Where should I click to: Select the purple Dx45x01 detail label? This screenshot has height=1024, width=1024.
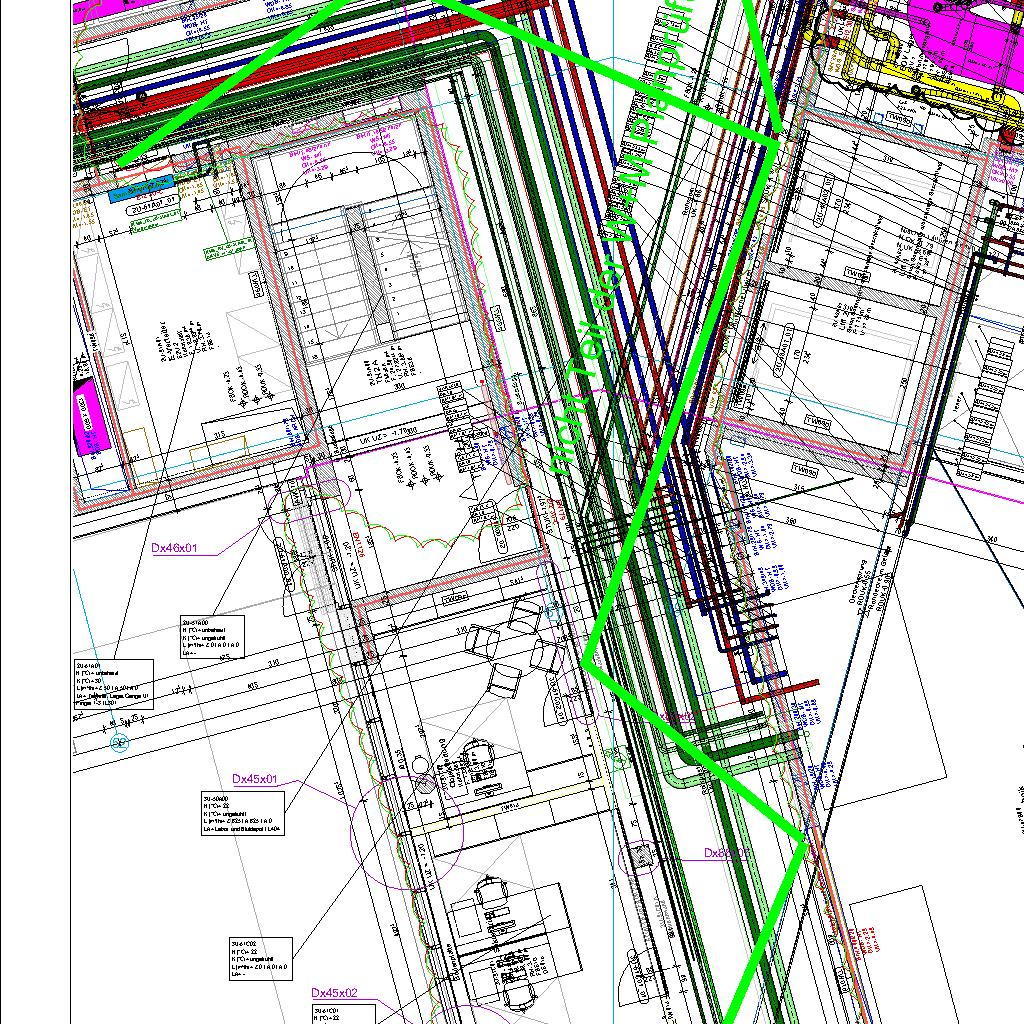254,779
